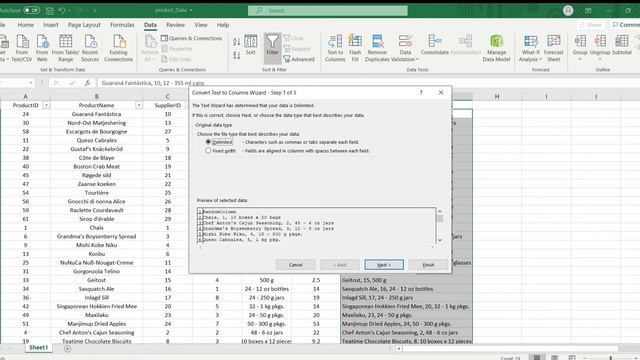This screenshot has width=640, height=360.
Task: Click Cancel in the wizard
Action: click(x=296, y=264)
